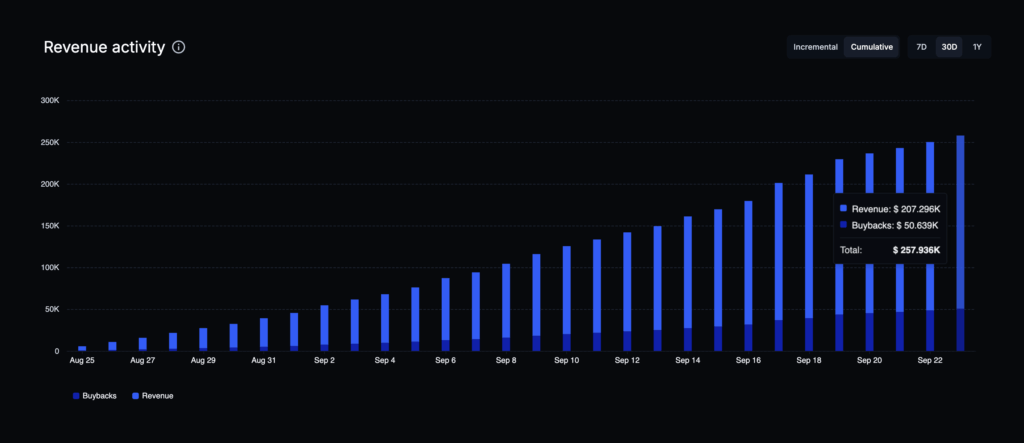Choose the 30D time range
Viewport: 1024px width, 443px height.
(948, 47)
